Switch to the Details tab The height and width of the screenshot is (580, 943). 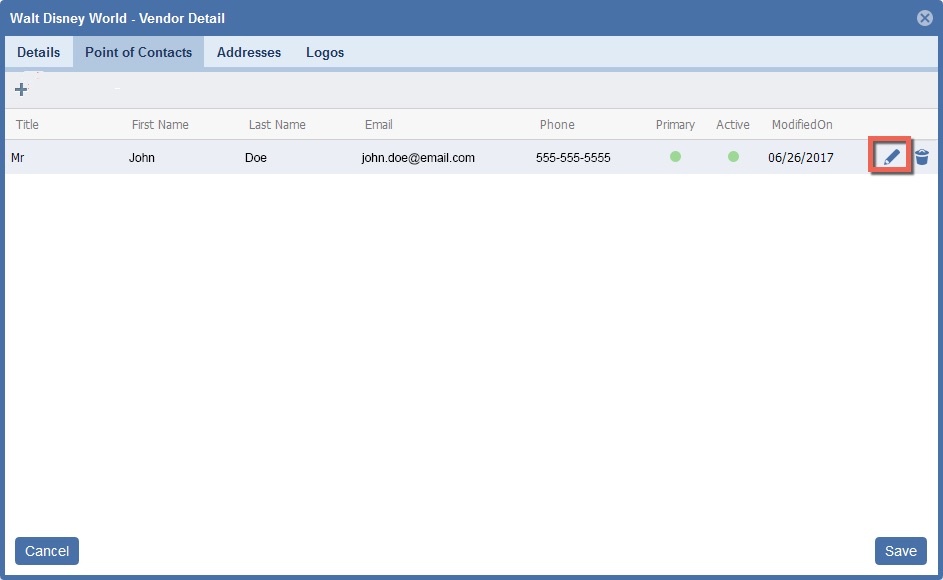(39, 52)
